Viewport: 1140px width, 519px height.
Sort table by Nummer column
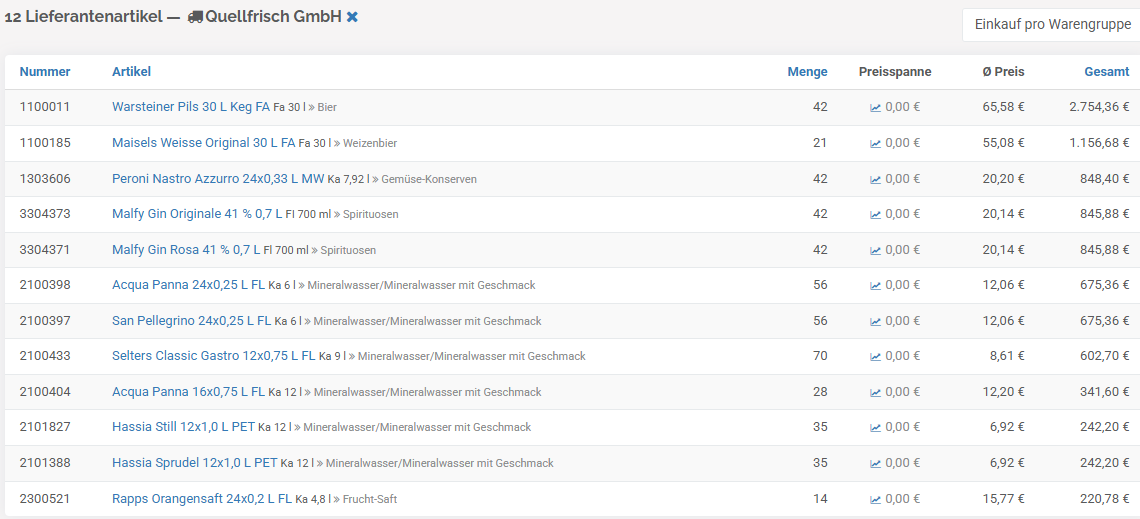(45, 72)
